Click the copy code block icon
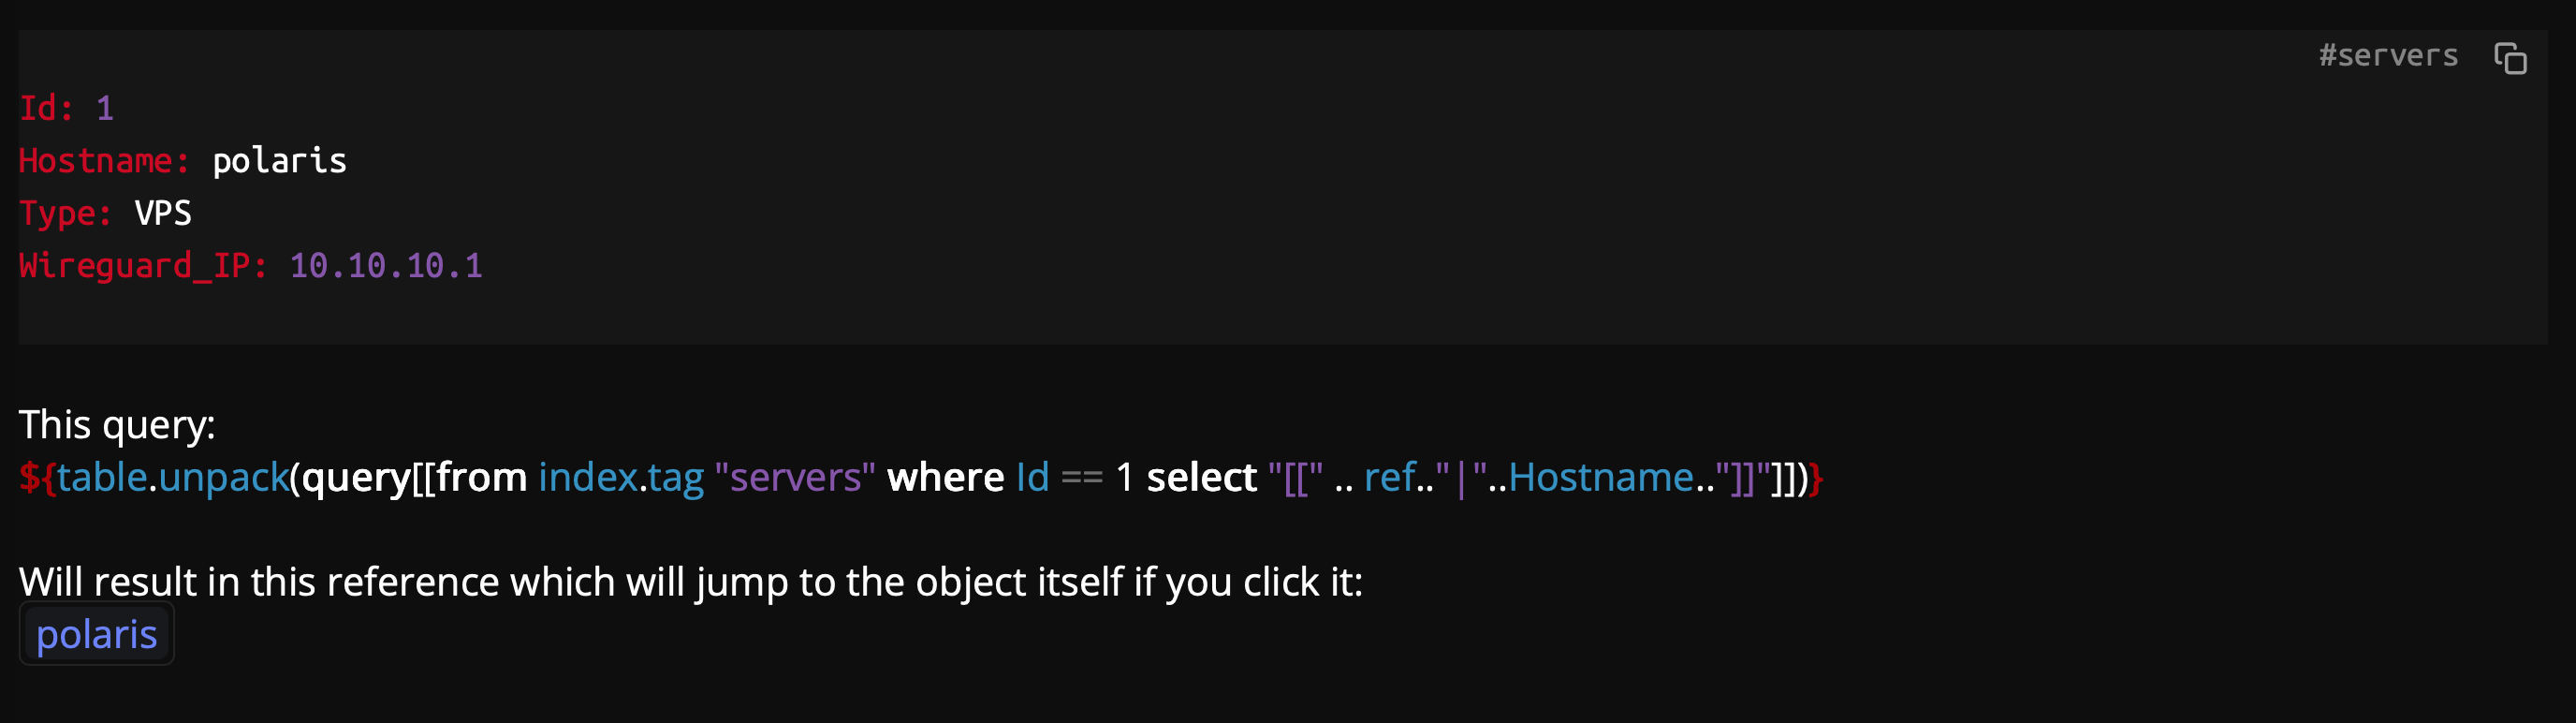This screenshot has height=723, width=2576. point(2510,58)
